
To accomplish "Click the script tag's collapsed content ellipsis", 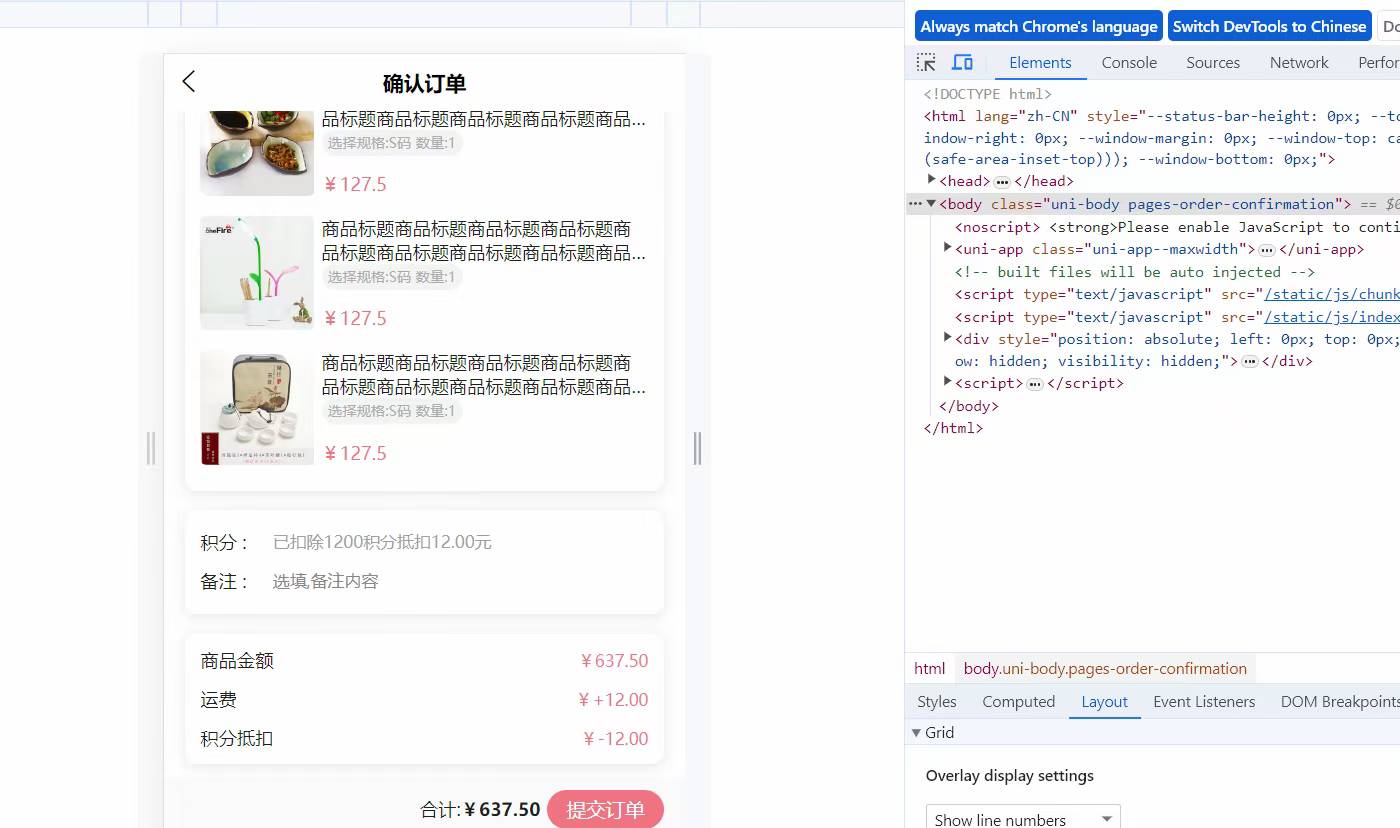I will tap(1033, 383).
